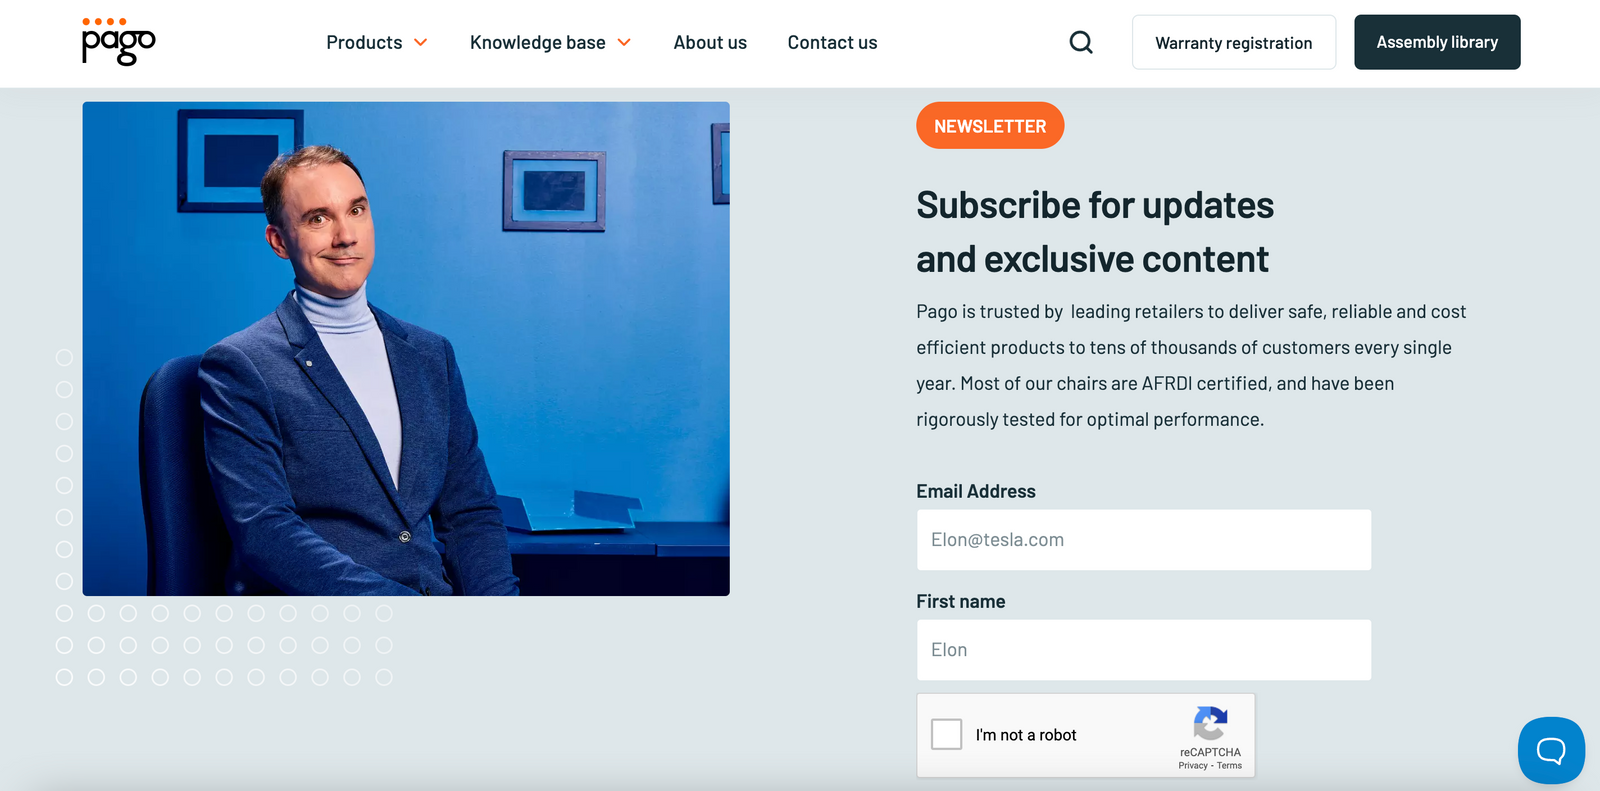Open the search magnifier icon
The image size is (1600, 791).
pyautogui.click(x=1081, y=42)
